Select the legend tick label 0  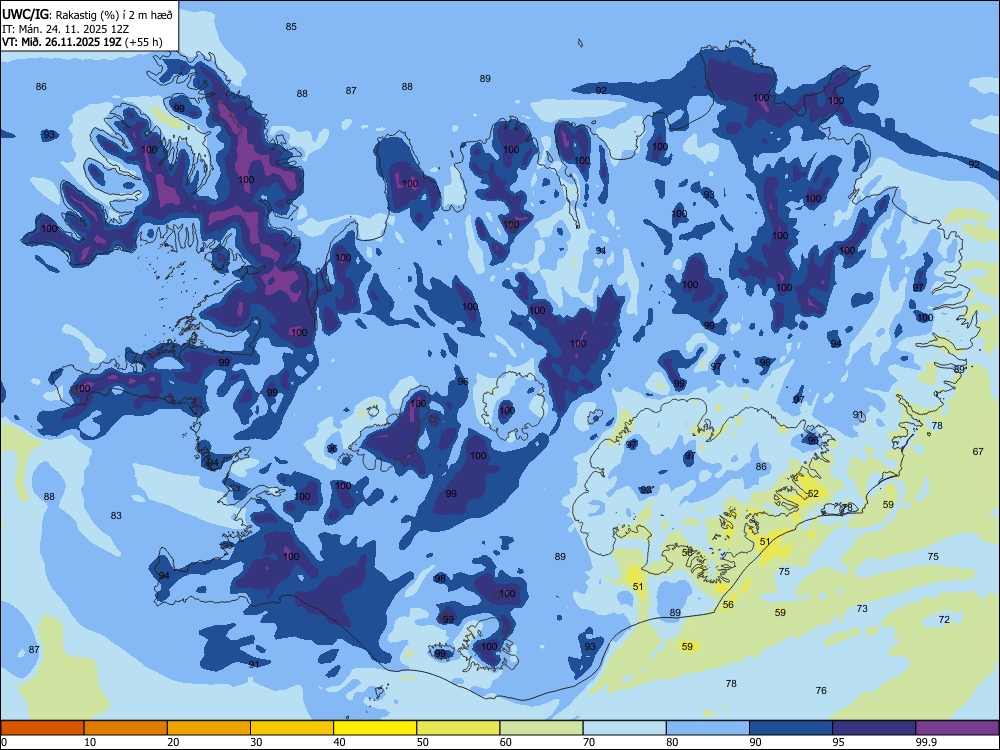4,742
